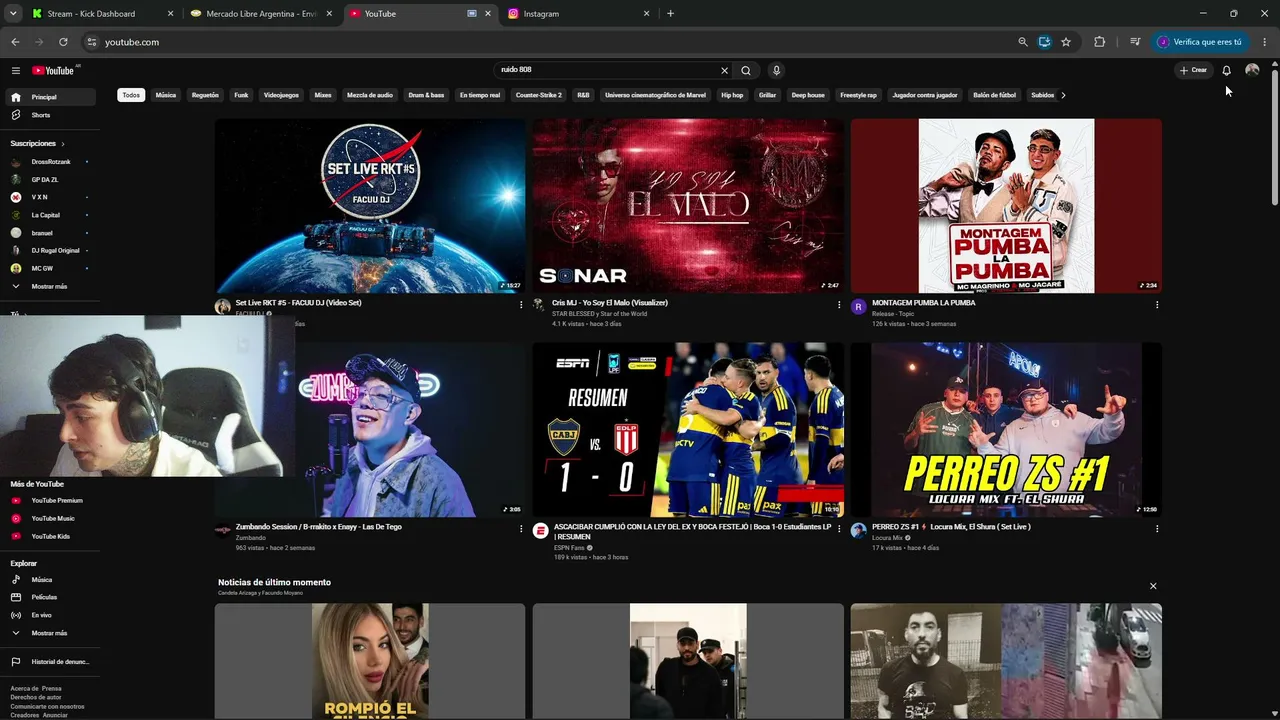Open YouTube Kids from the sidebar
This screenshot has height=720, width=1280.
[52, 536]
